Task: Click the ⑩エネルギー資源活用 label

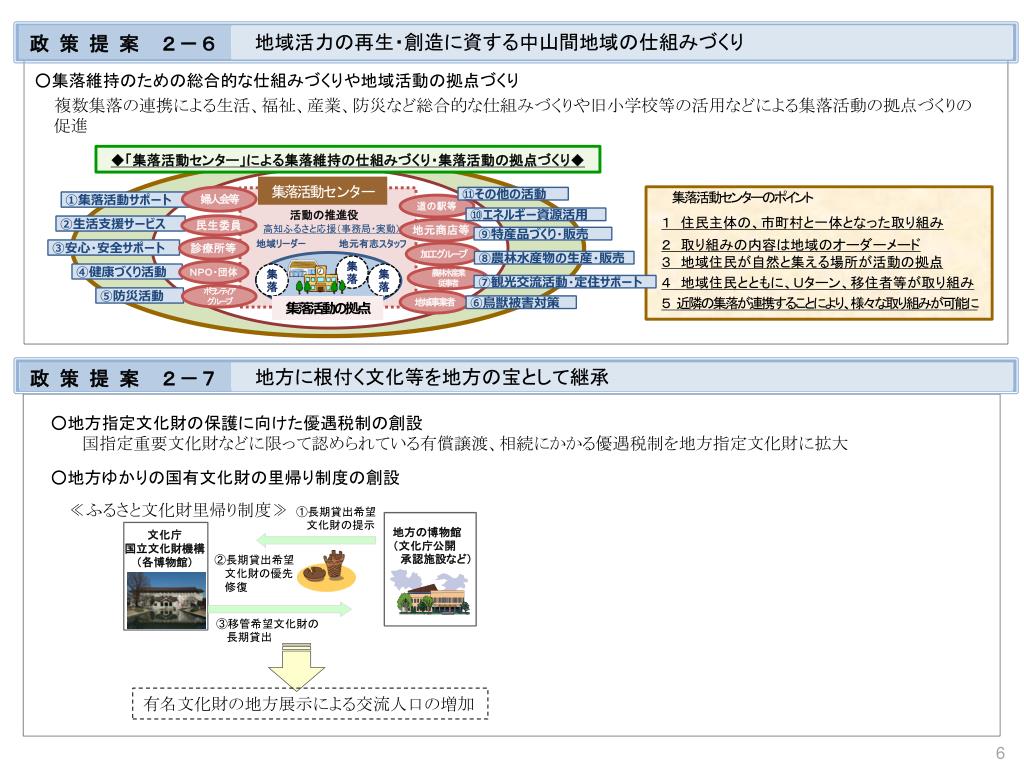Action: click(536, 214)
